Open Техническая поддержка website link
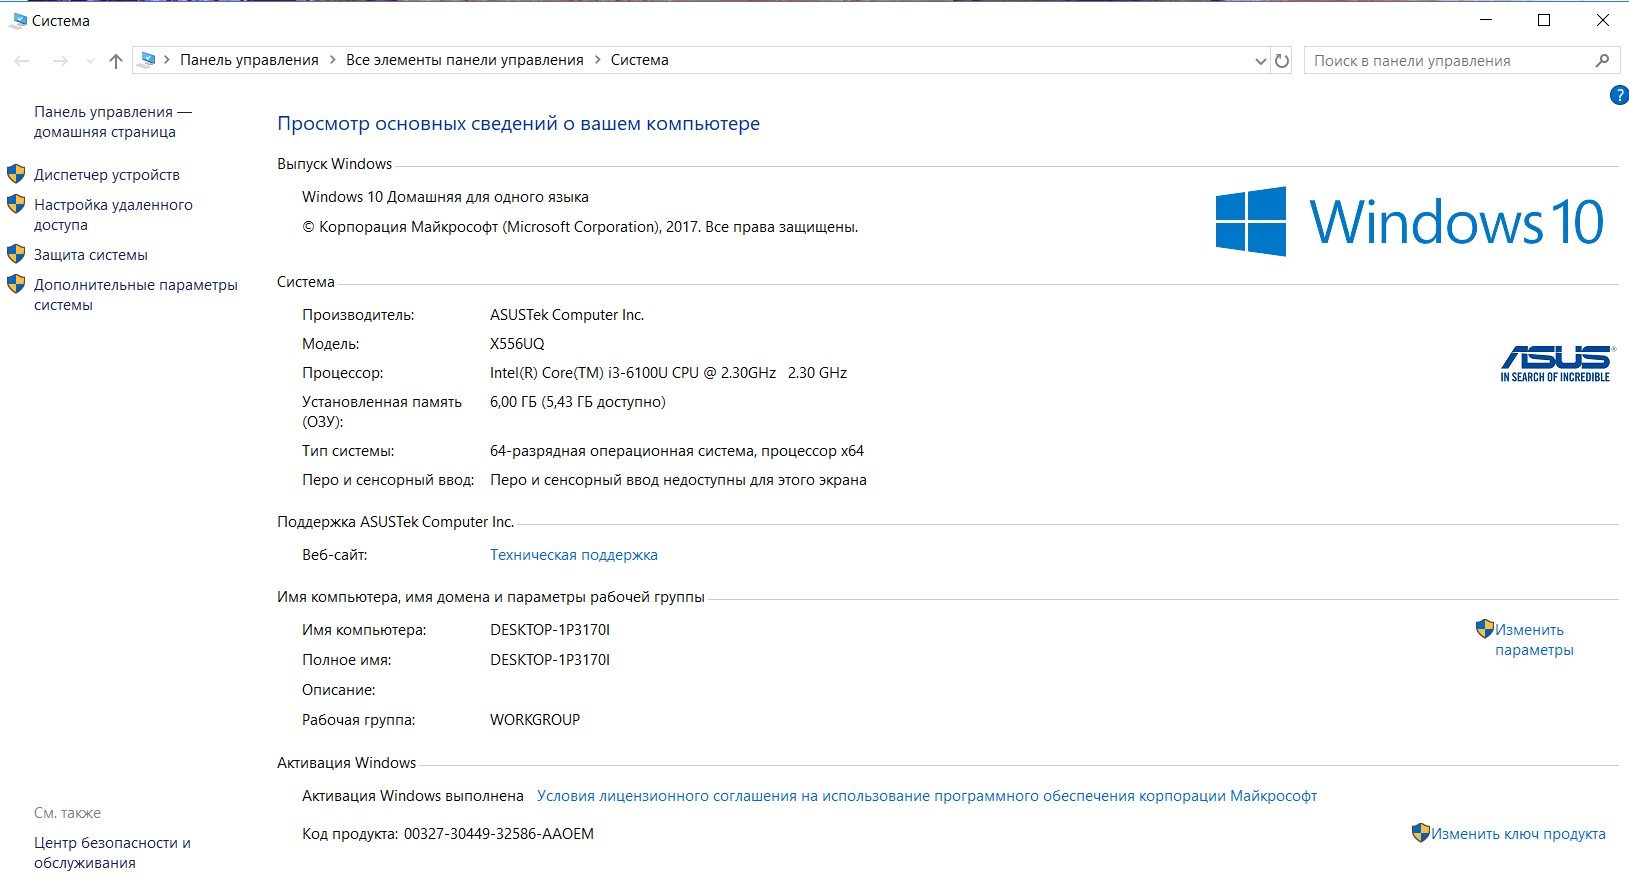1629x894 pixels. 574,555
